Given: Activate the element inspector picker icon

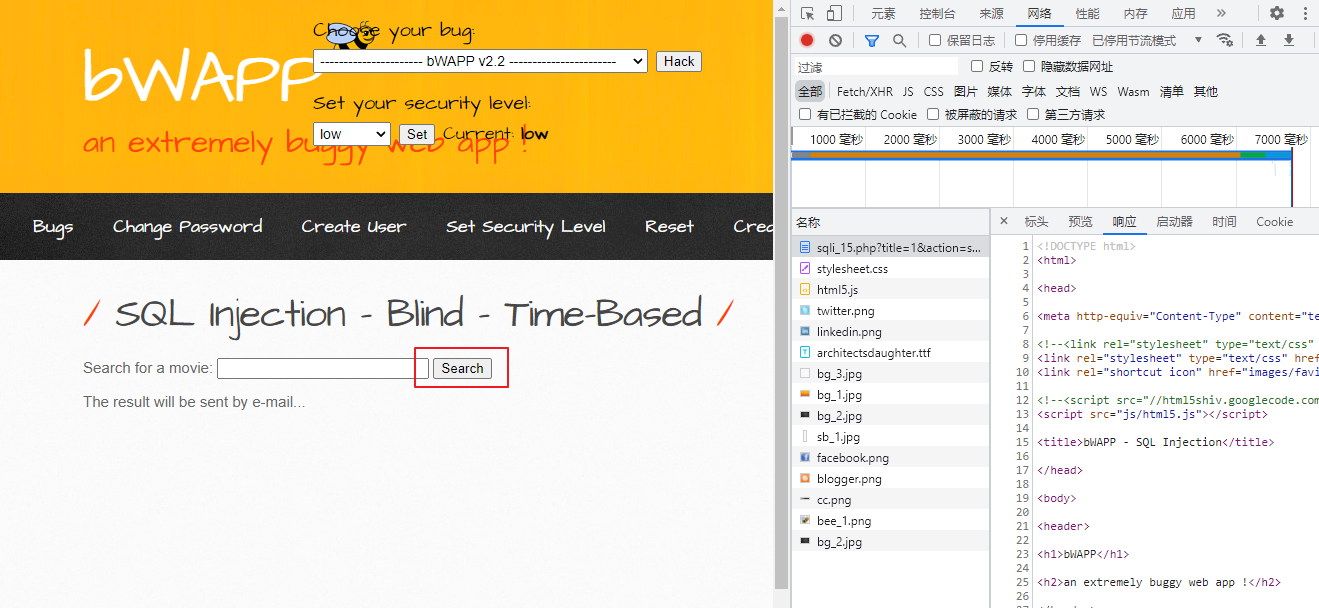Looking at the screenshot, I should click(x=808, y=13).
